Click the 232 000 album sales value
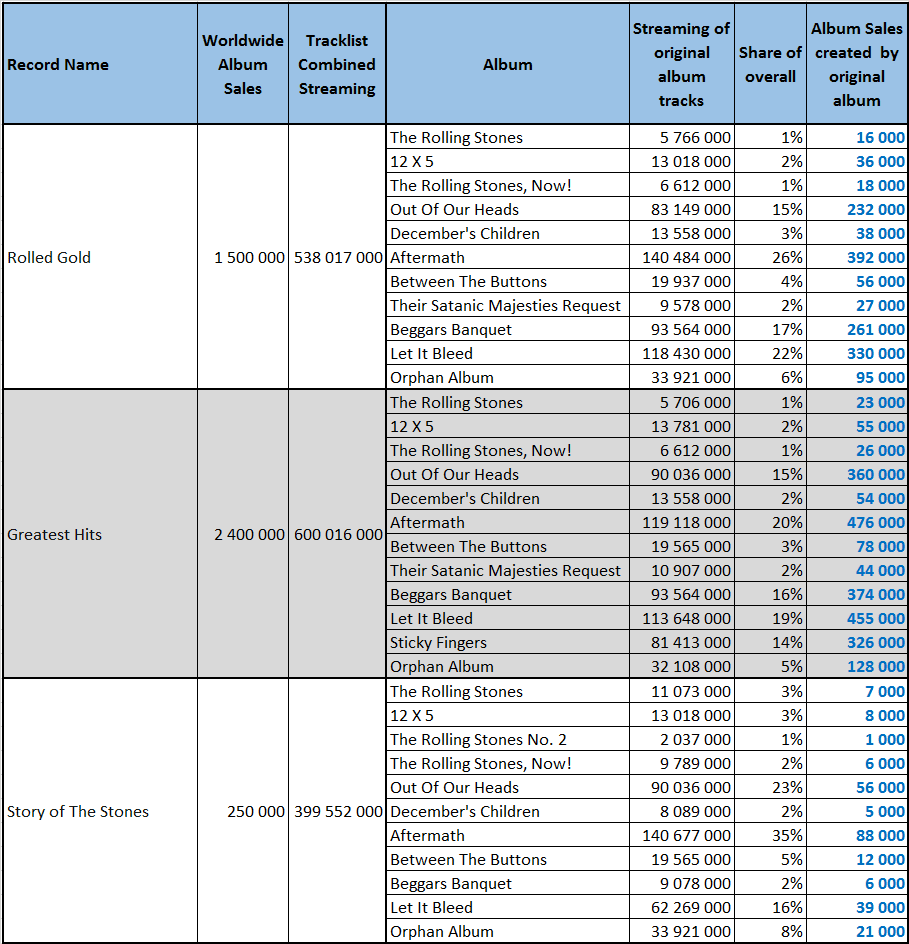 pos(876,210)
